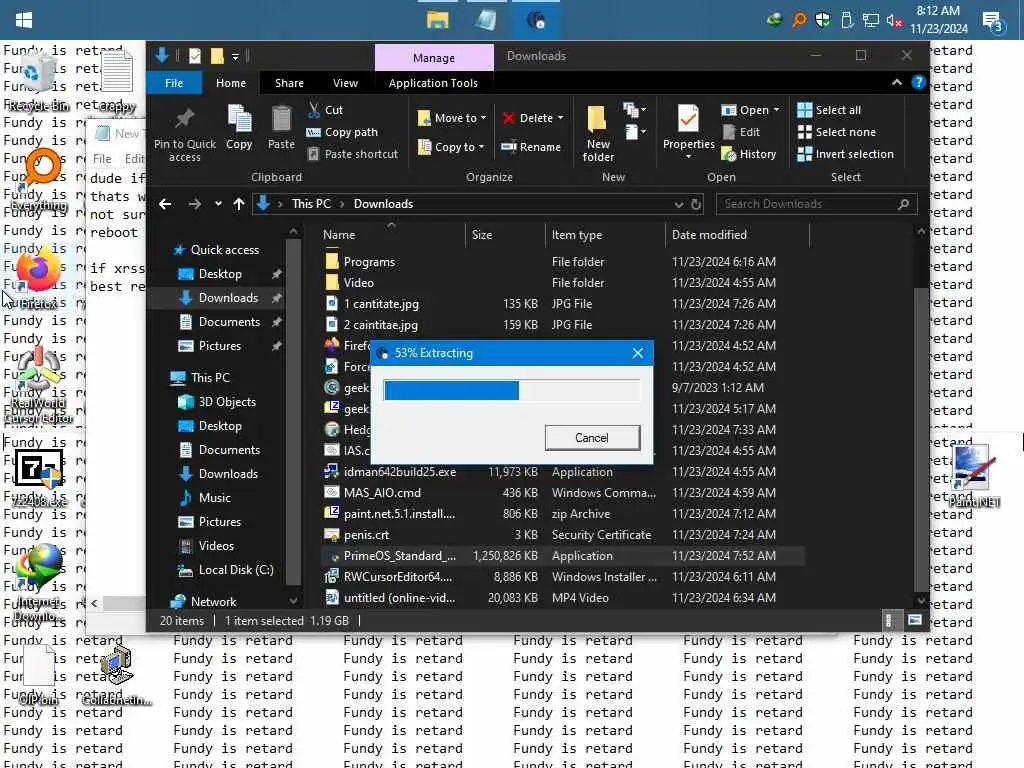Create a New folder

pyautogui.click(x=598, y=133)
